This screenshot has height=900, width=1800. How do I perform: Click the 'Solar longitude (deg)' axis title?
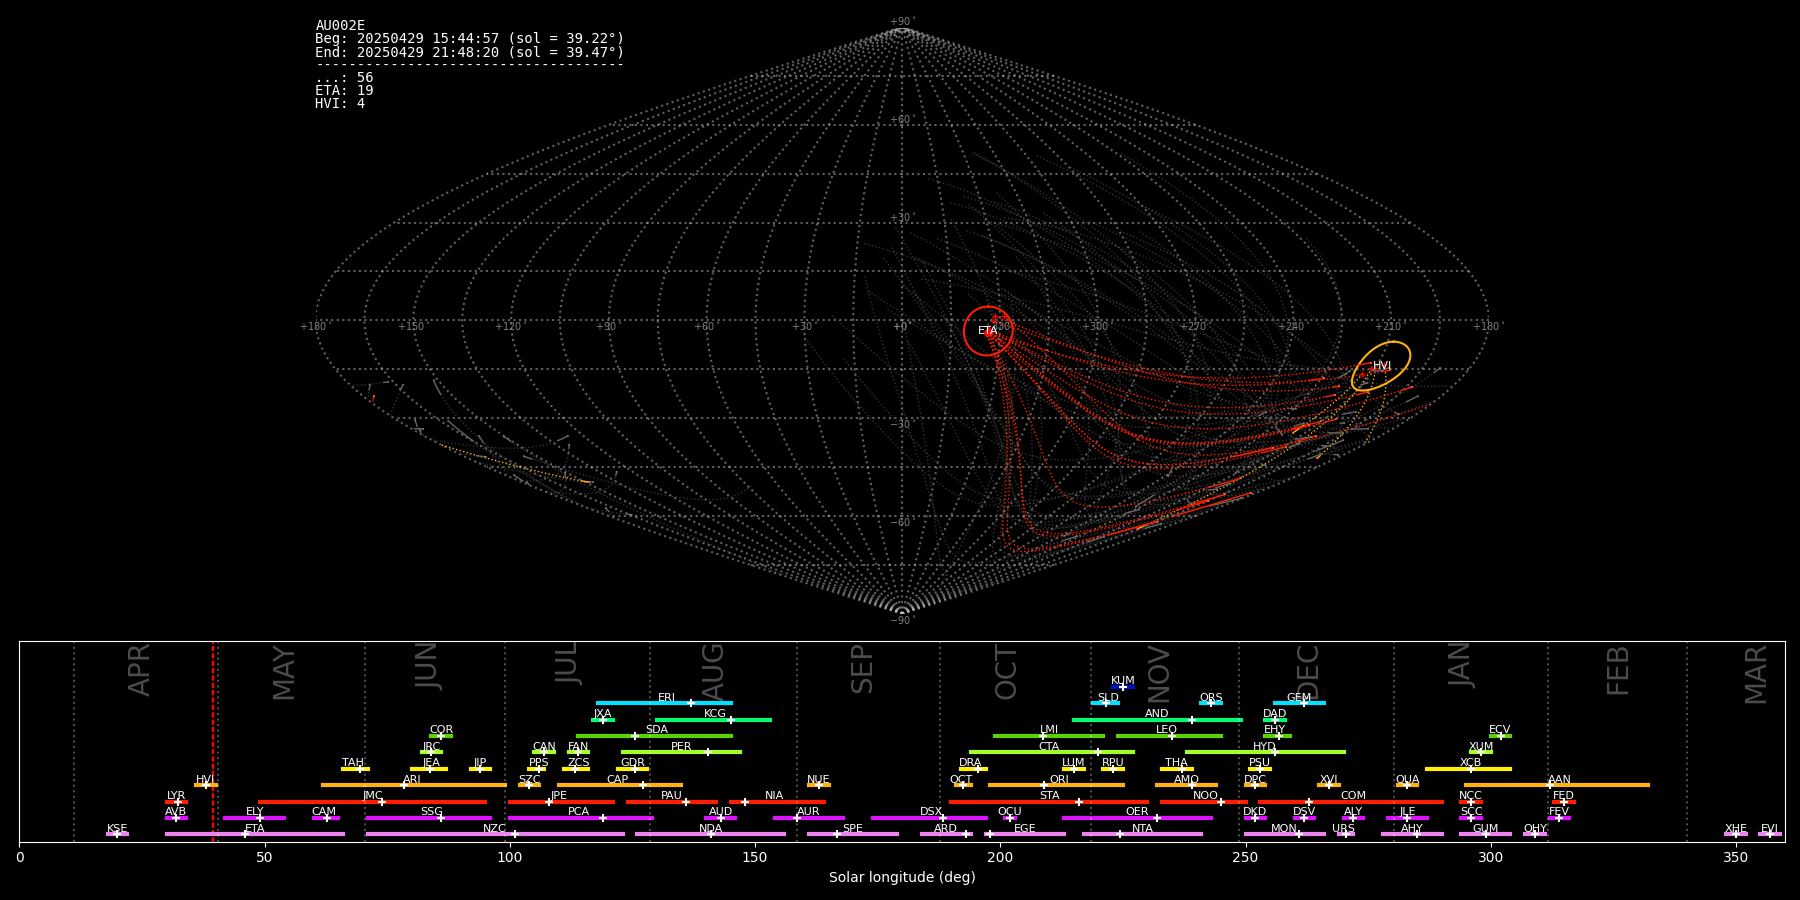click(x=902, y=877)
